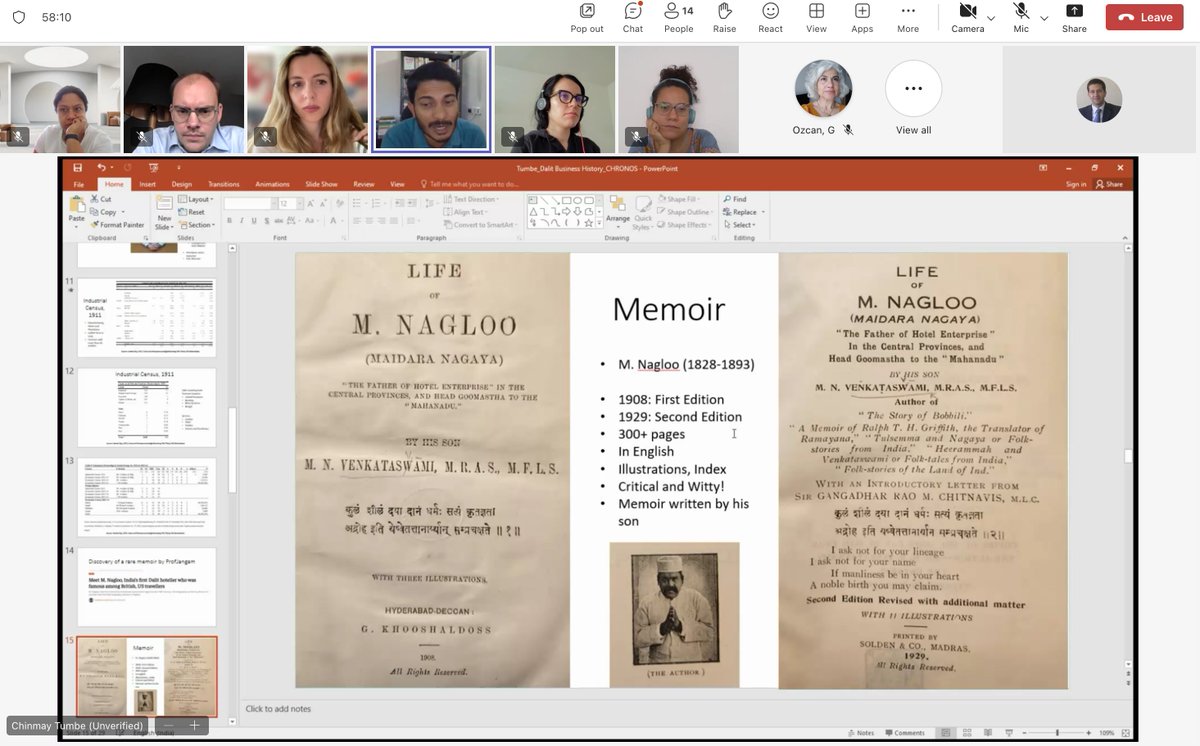Toggle the Mic mute state
Viewport: 1200px width, 746px height.
click(1021, 17)
